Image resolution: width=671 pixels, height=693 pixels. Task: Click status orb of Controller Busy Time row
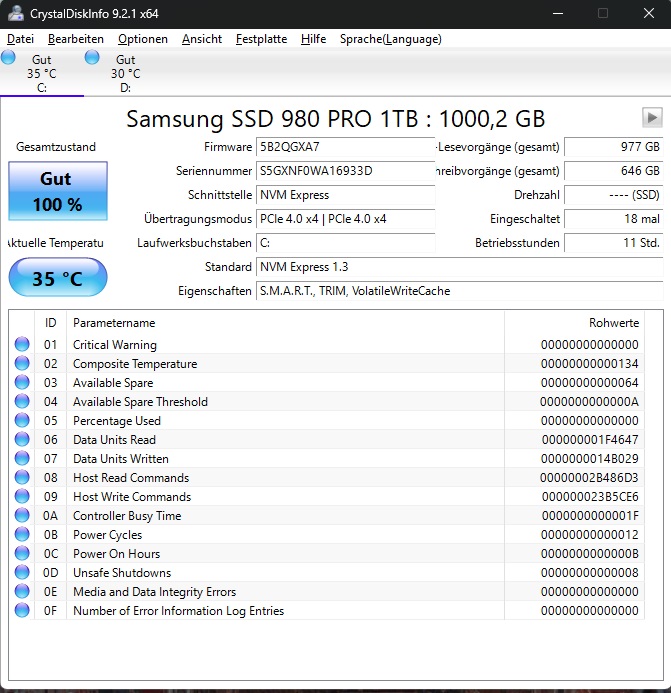[22, 515]
